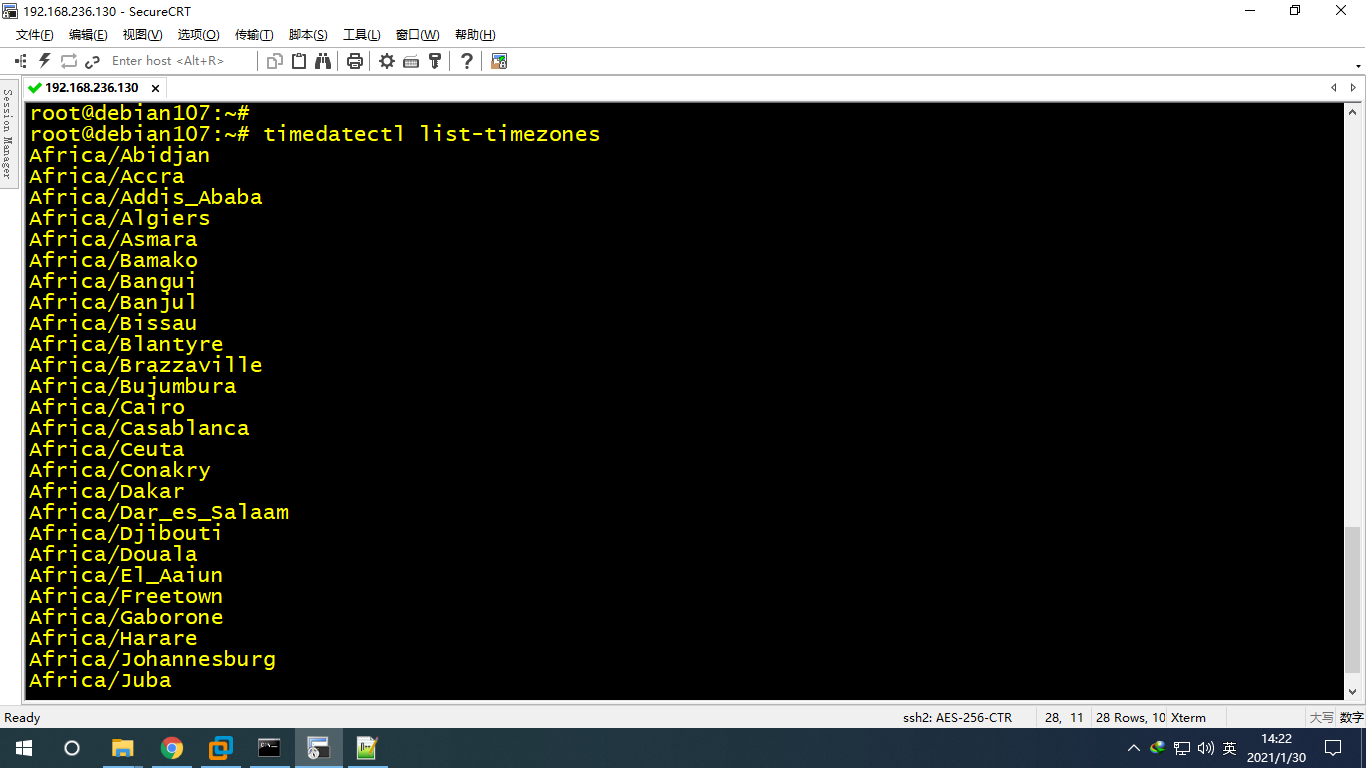Click the green connected checkmark on tab
The width and height of the screenshot is (1366, 768).
tap(35, 88)
